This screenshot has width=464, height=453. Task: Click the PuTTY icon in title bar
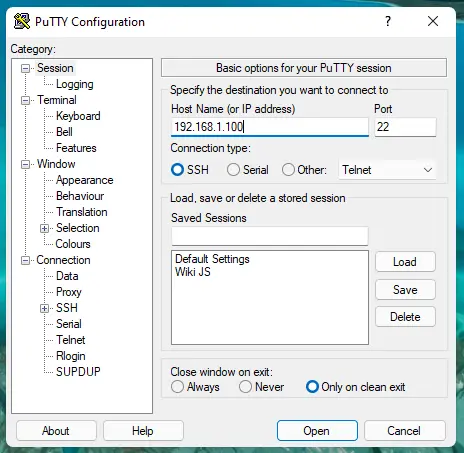[x=22, y=22]
